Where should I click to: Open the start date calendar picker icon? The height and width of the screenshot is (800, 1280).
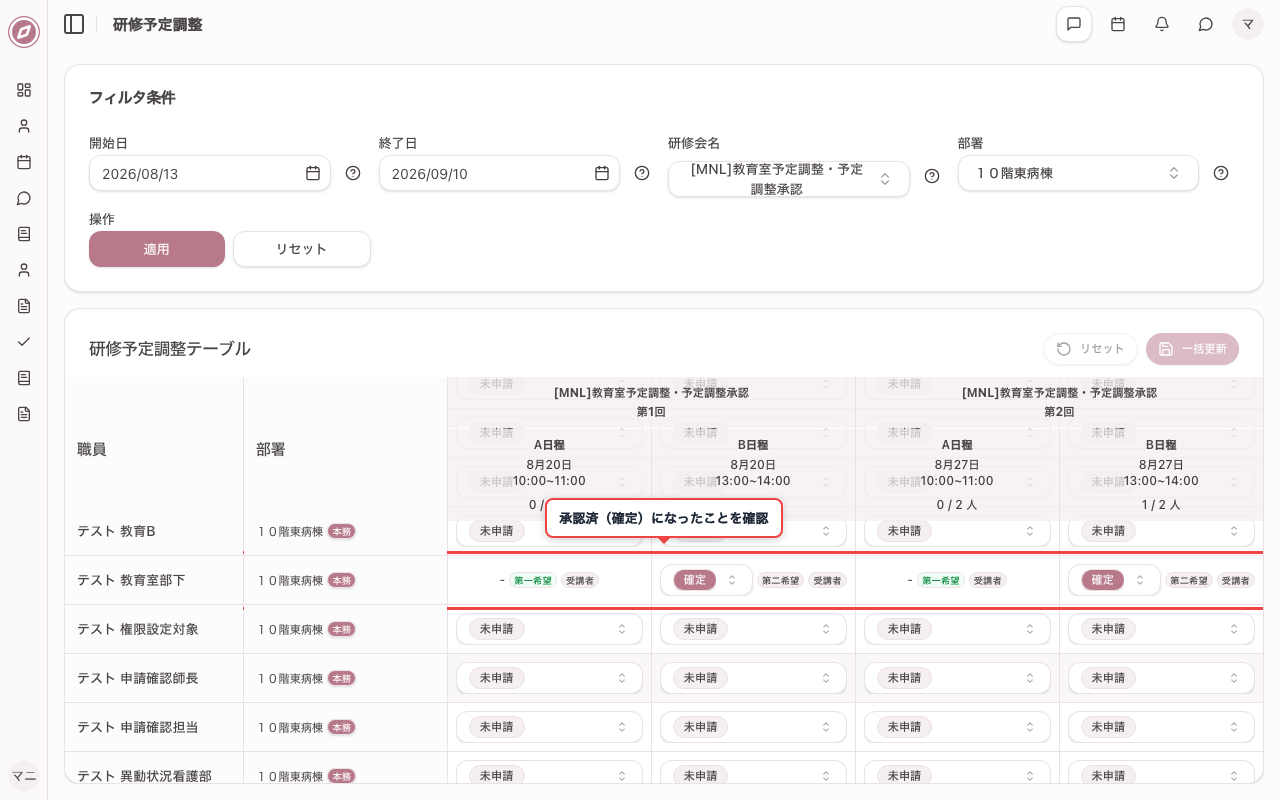coord(313,173)
